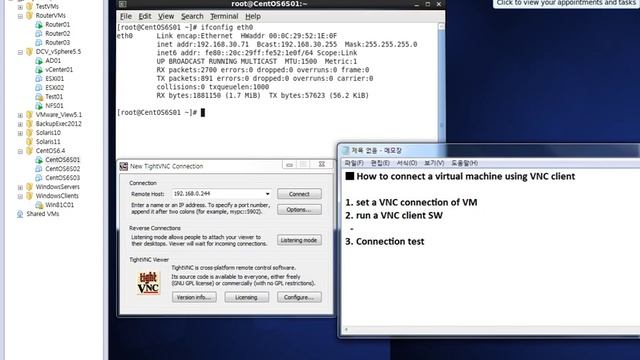The width and height of the screenshot is (640, 360).
Task: Click the Router02 VM icon
Action: coord(39,33)
